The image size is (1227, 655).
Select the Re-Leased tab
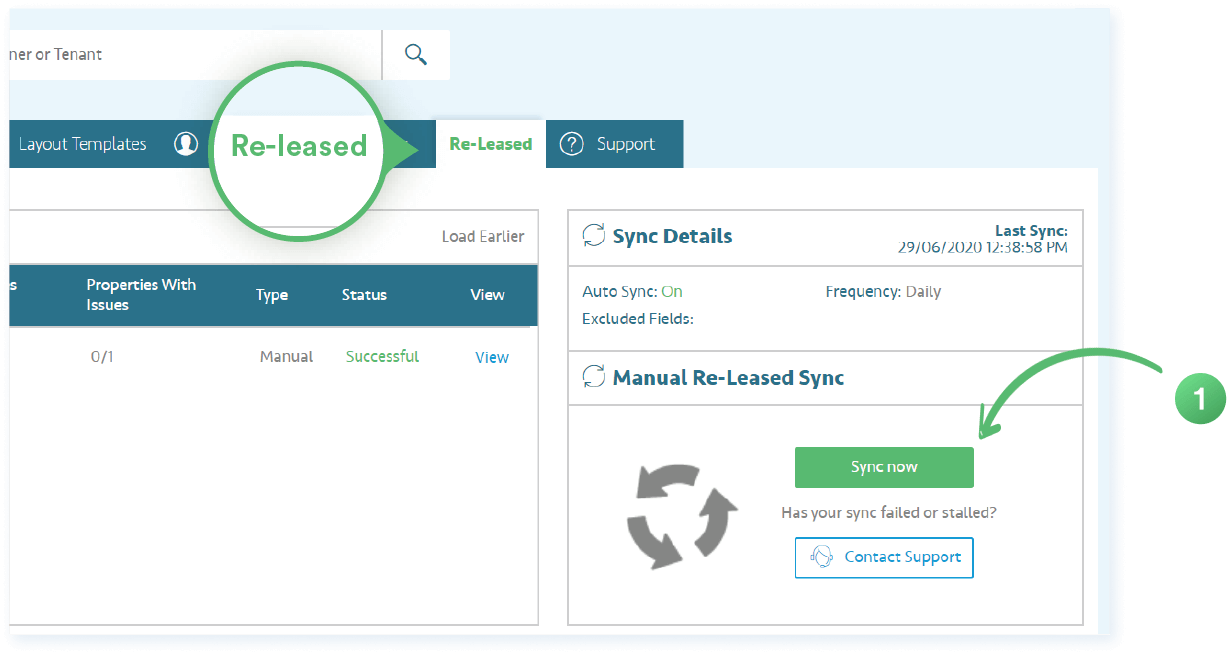pos(490,144)
